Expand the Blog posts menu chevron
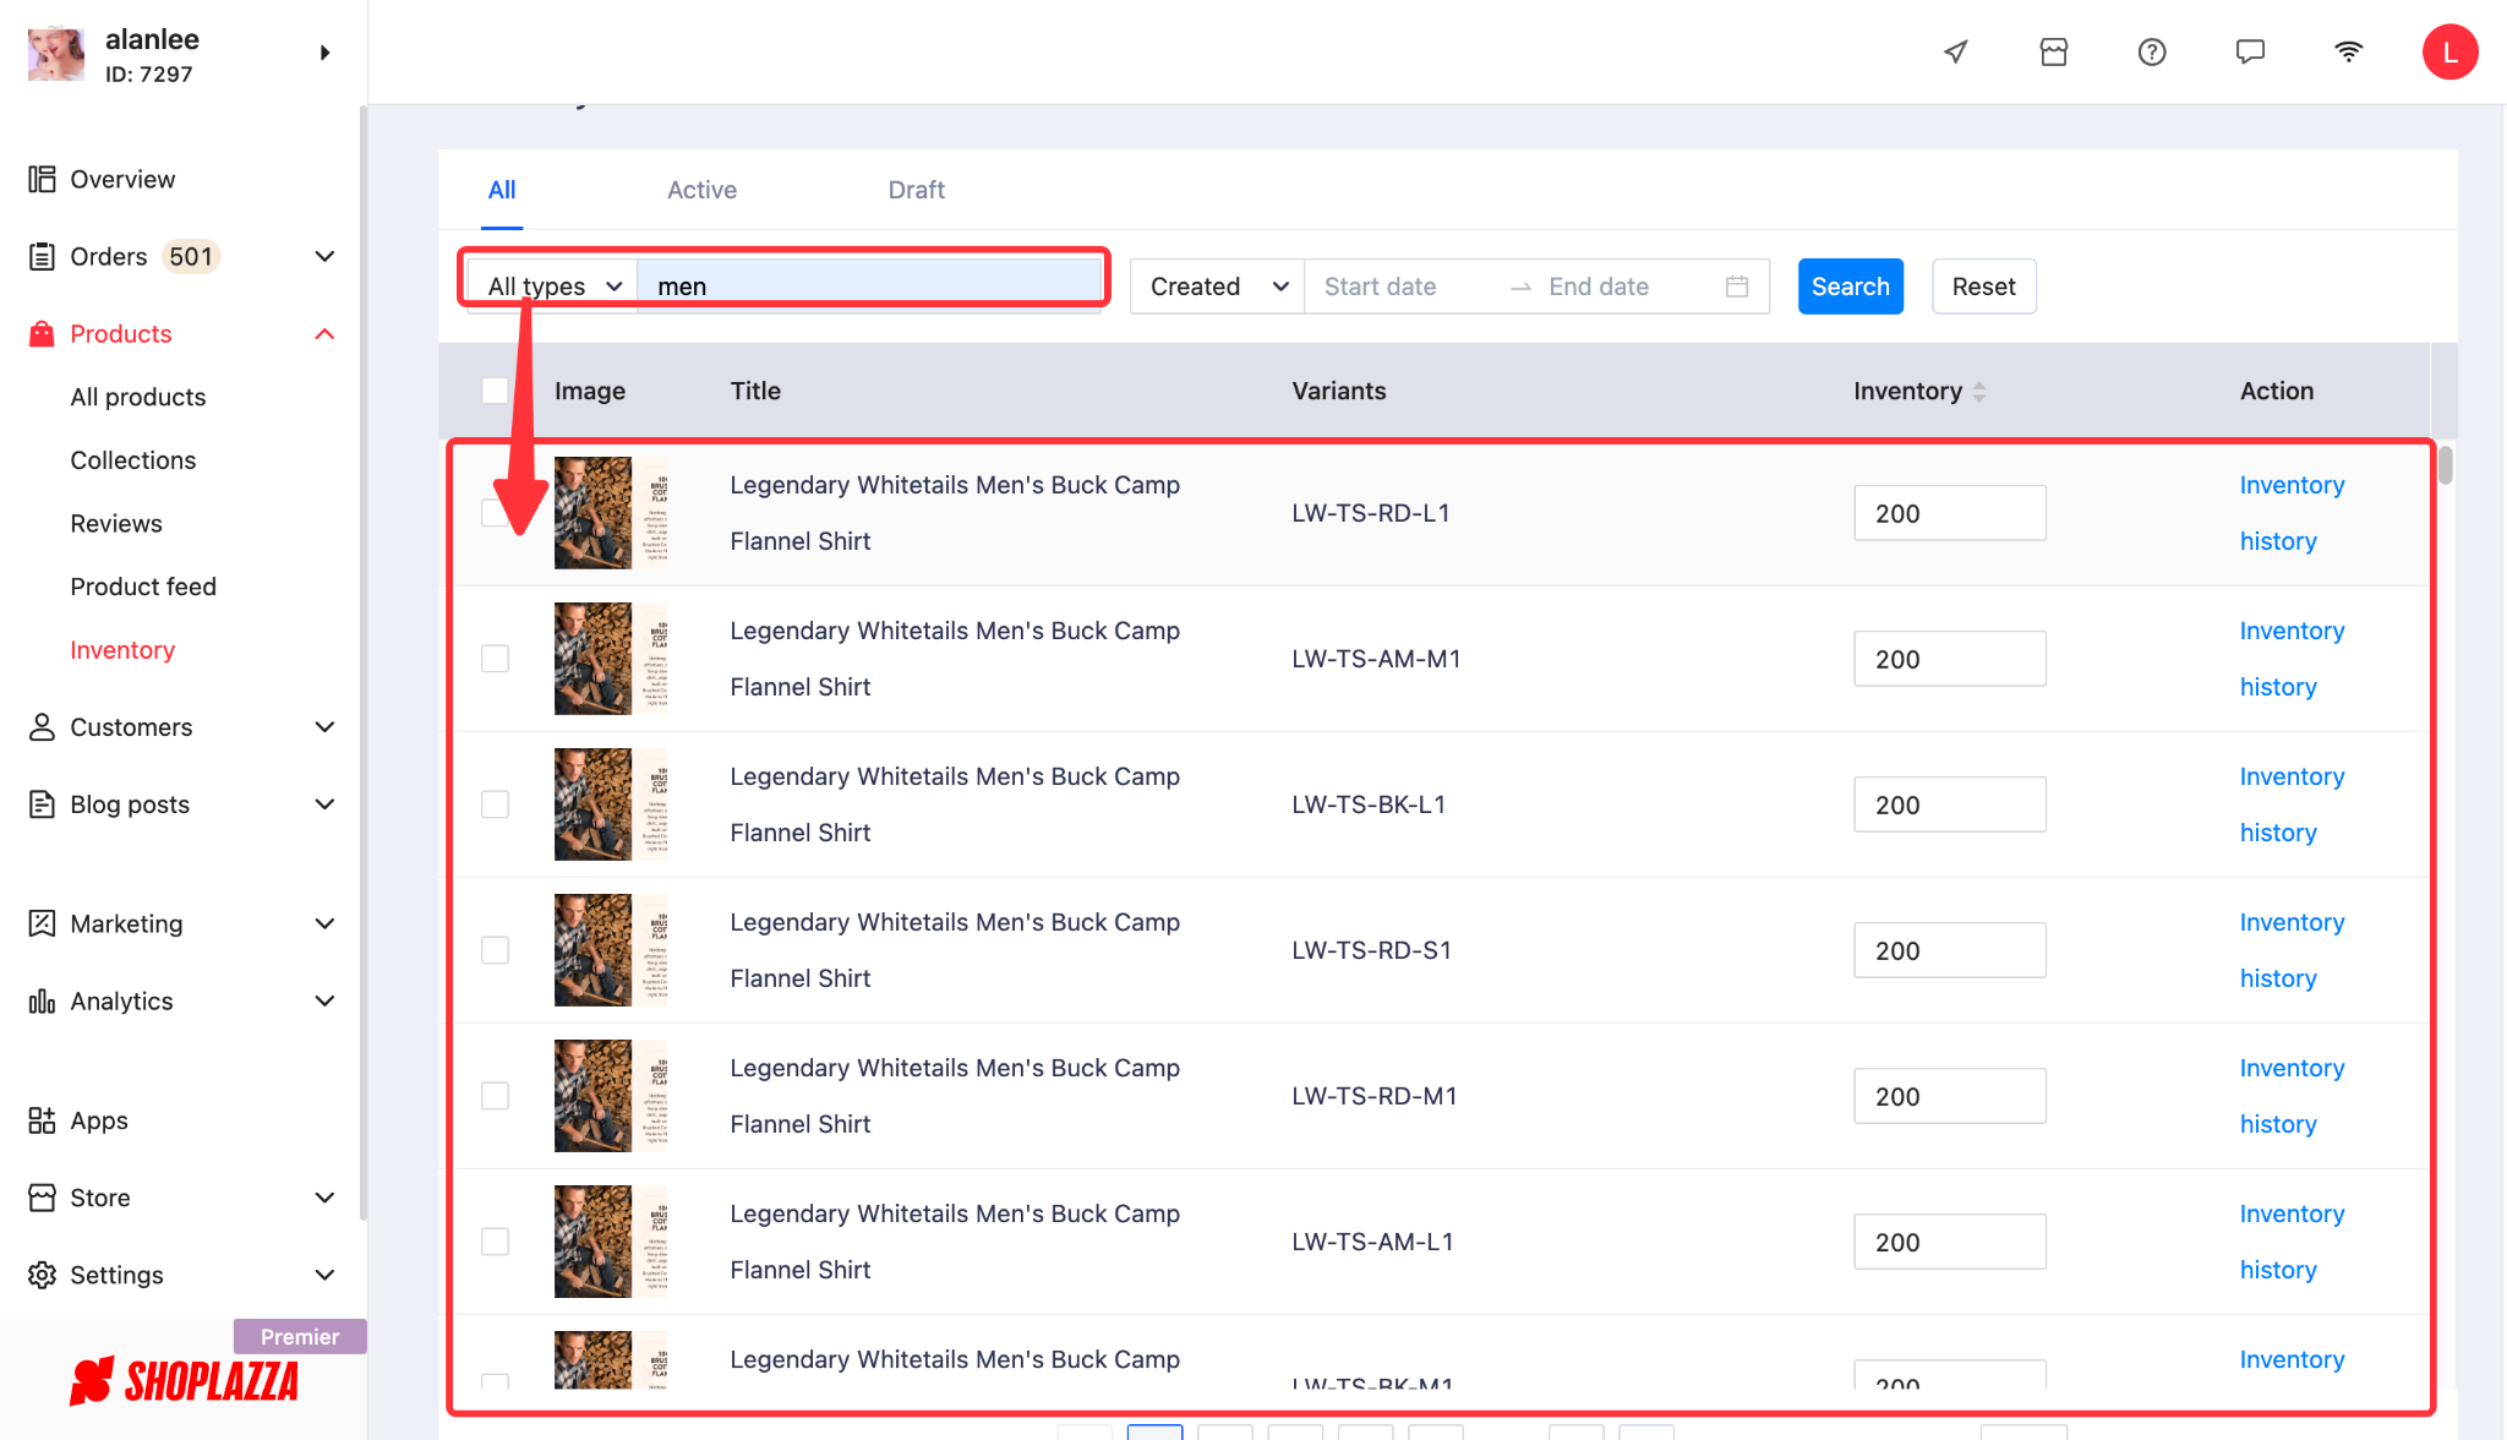Image resolution: width=2507 pixels, height=1440 pixels. [324, 804]
